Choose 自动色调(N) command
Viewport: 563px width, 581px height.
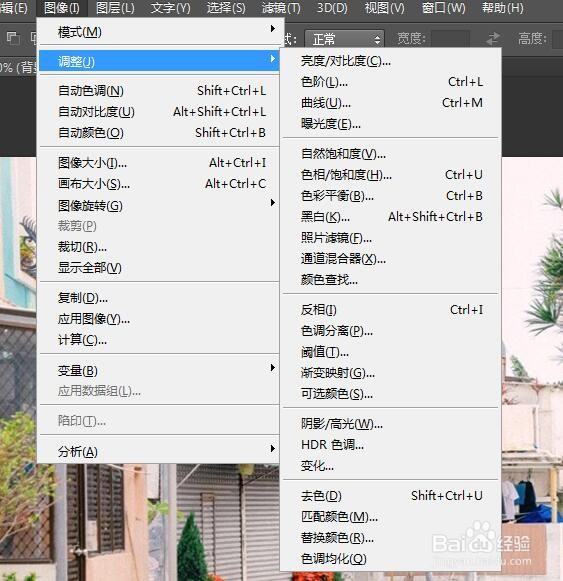click(159, 90)
